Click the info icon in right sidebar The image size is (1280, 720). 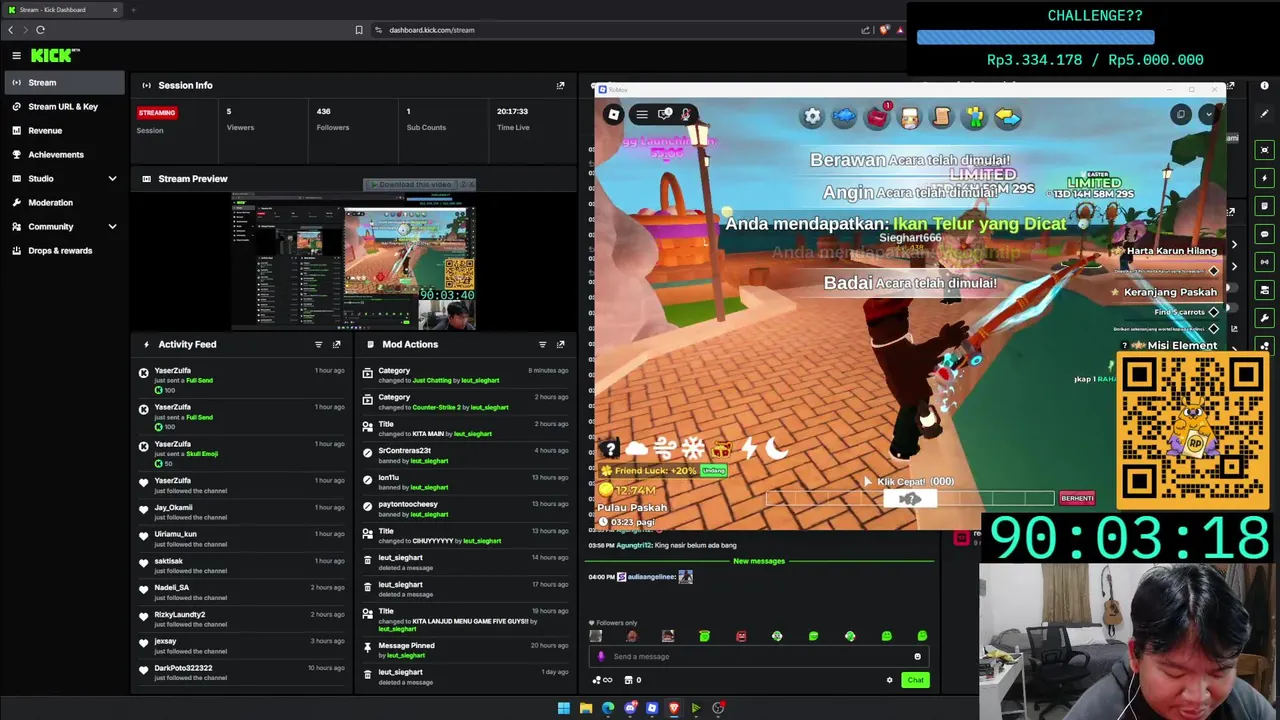(x=1265, y=86)
